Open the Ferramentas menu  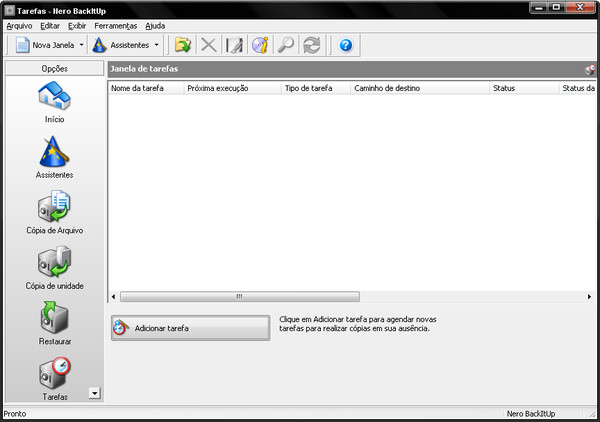click(x=116, y=26)
